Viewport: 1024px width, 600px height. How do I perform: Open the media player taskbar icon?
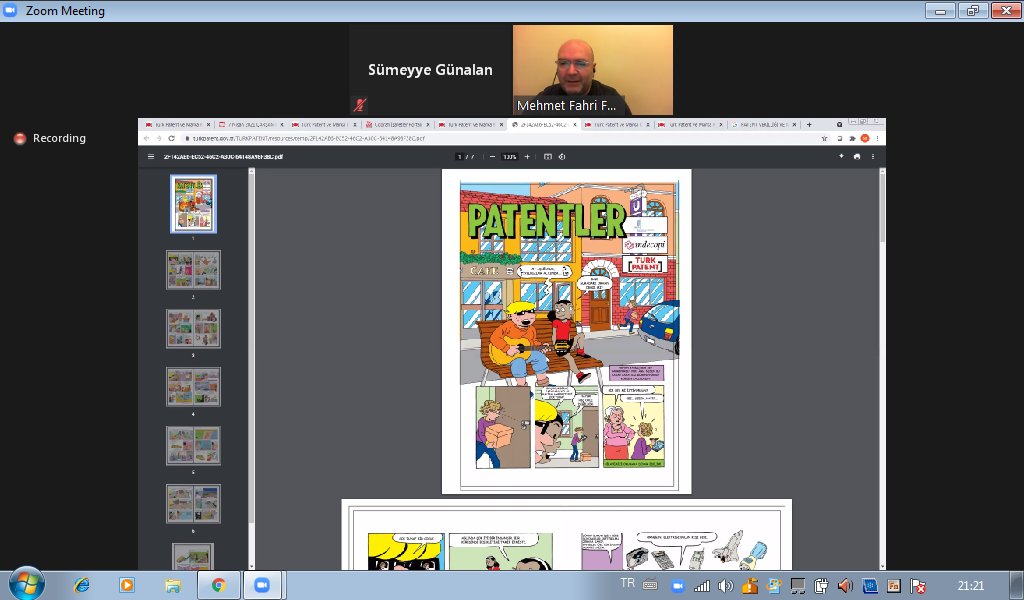(127, 585)
